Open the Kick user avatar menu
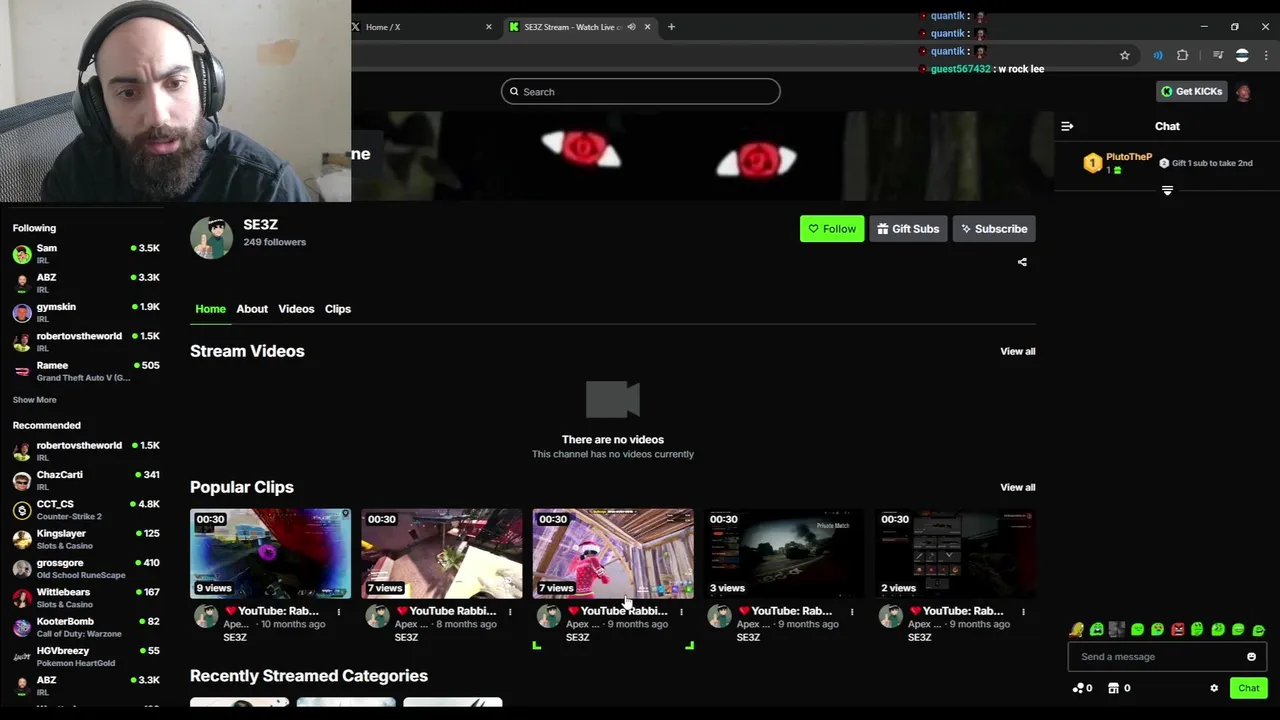 (1243, 92)
